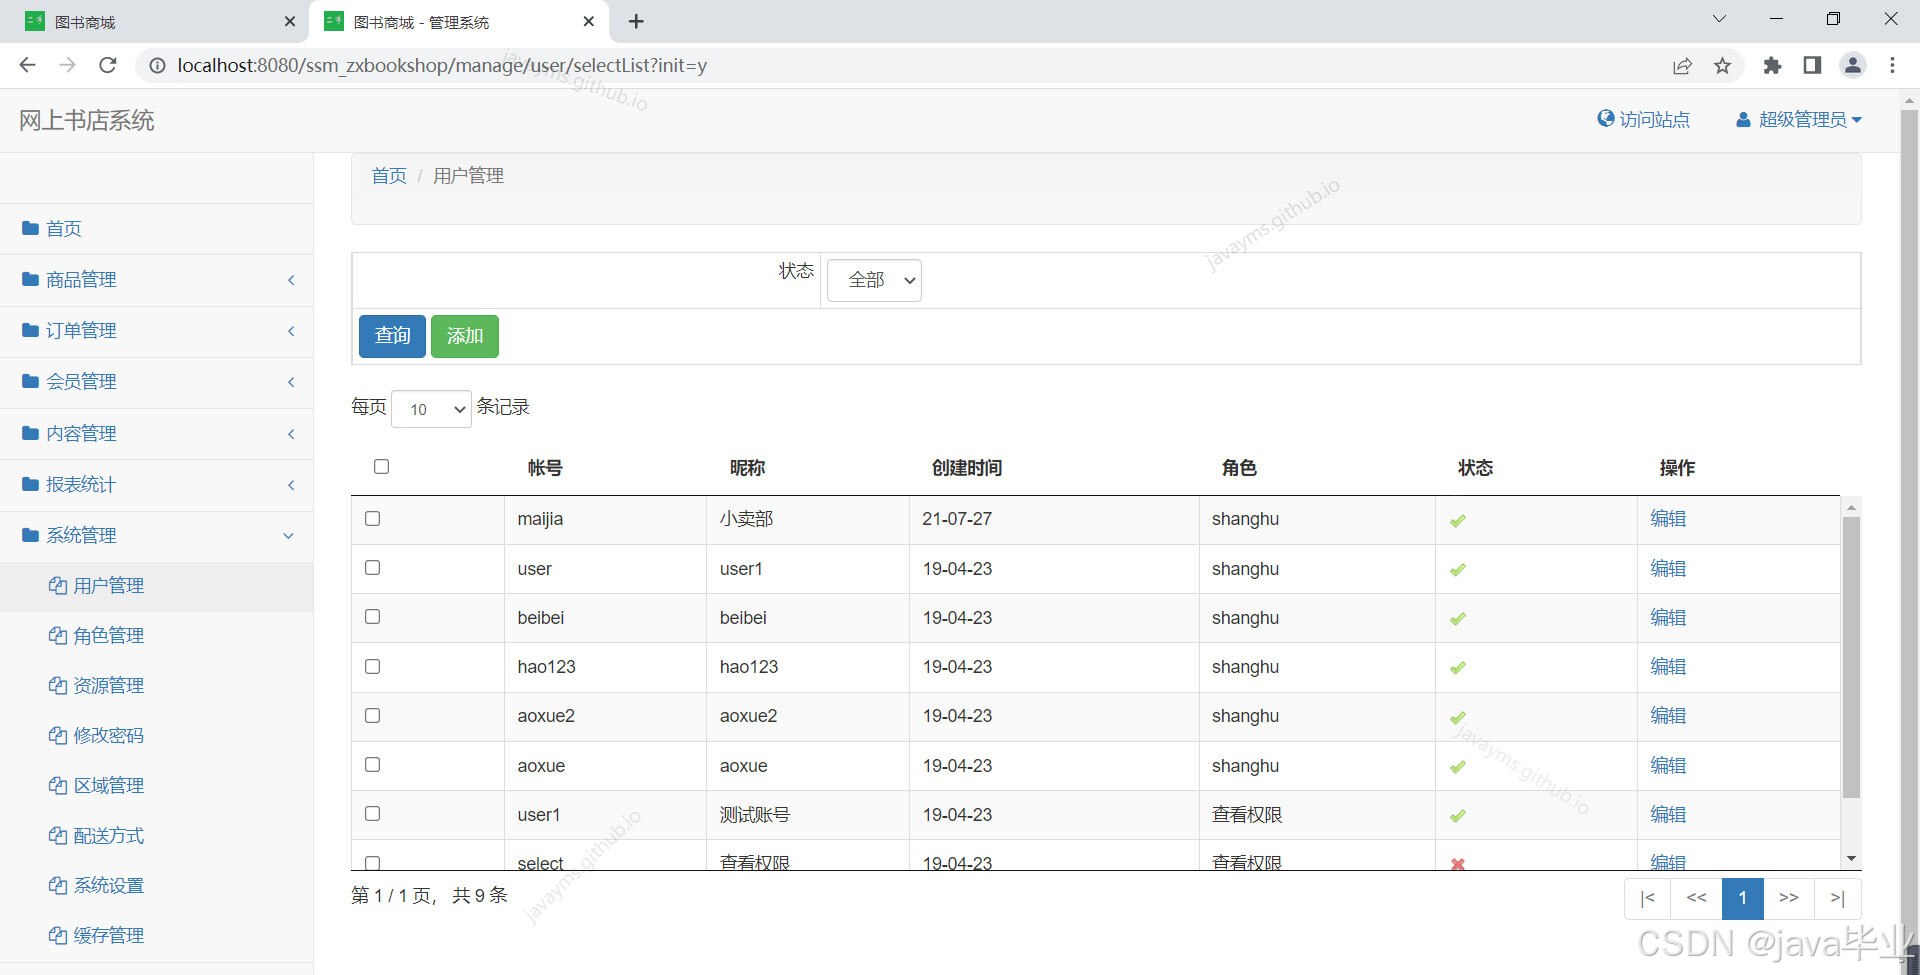Open a new browser tab with plus
This screenshot has width=1920, height=975.
(x=636, y=21)
